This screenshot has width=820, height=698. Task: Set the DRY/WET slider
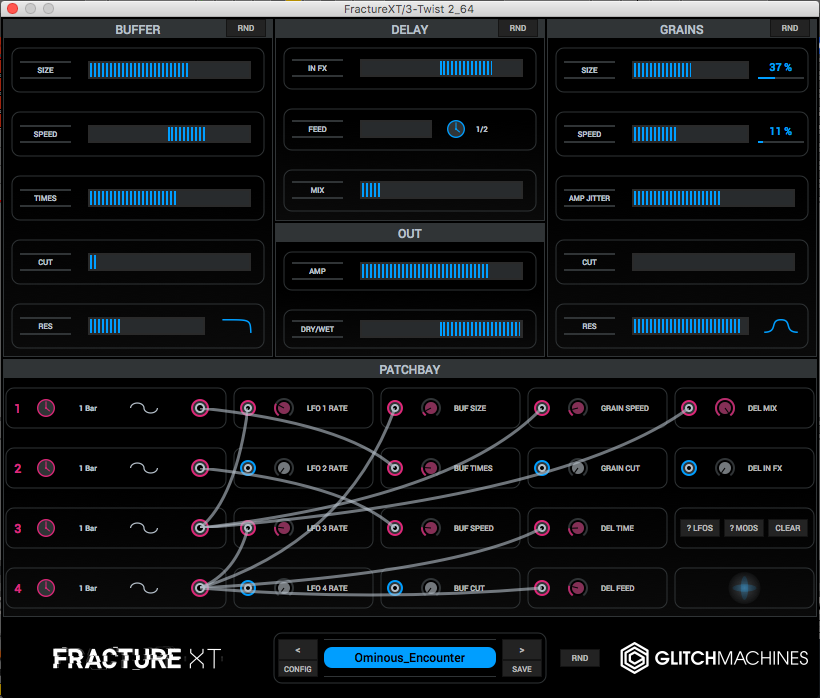click(x=441, y=329)
